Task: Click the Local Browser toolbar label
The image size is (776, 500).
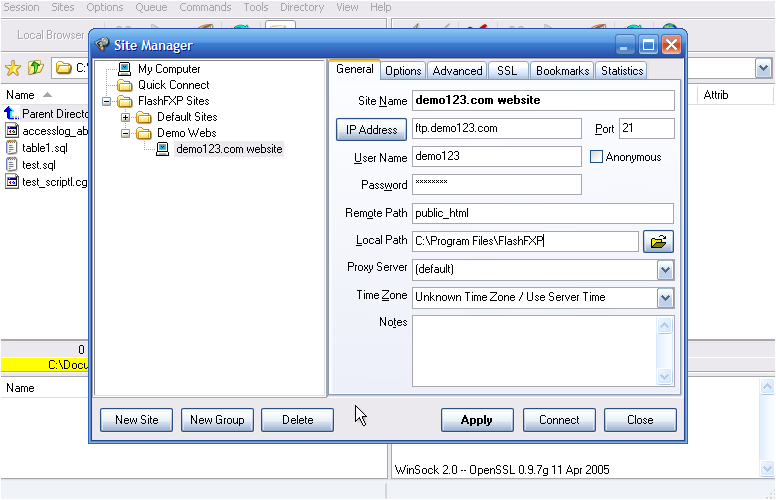Action: point(50,35)
